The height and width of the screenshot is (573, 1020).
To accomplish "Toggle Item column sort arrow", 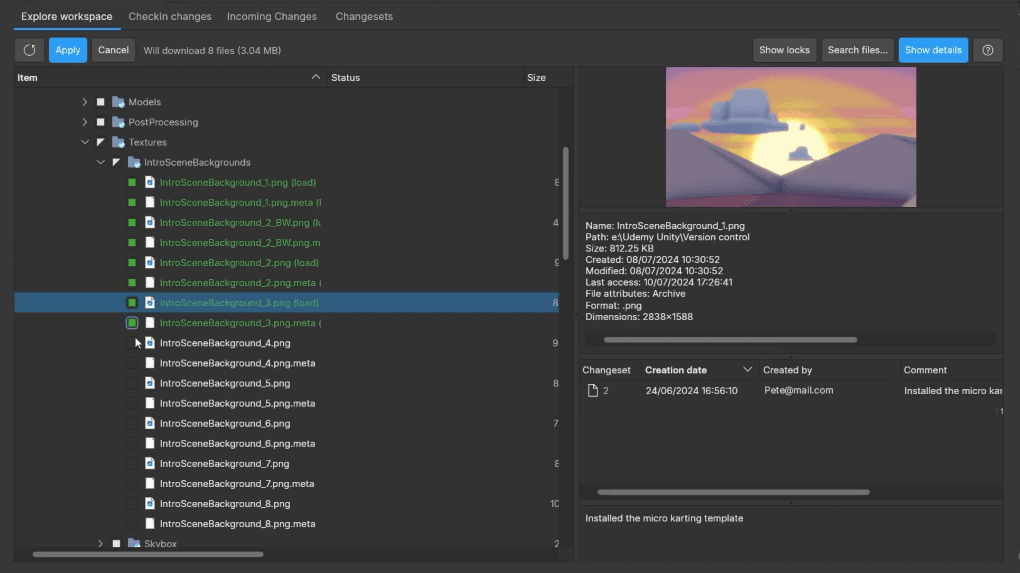I will pos(315,77).
